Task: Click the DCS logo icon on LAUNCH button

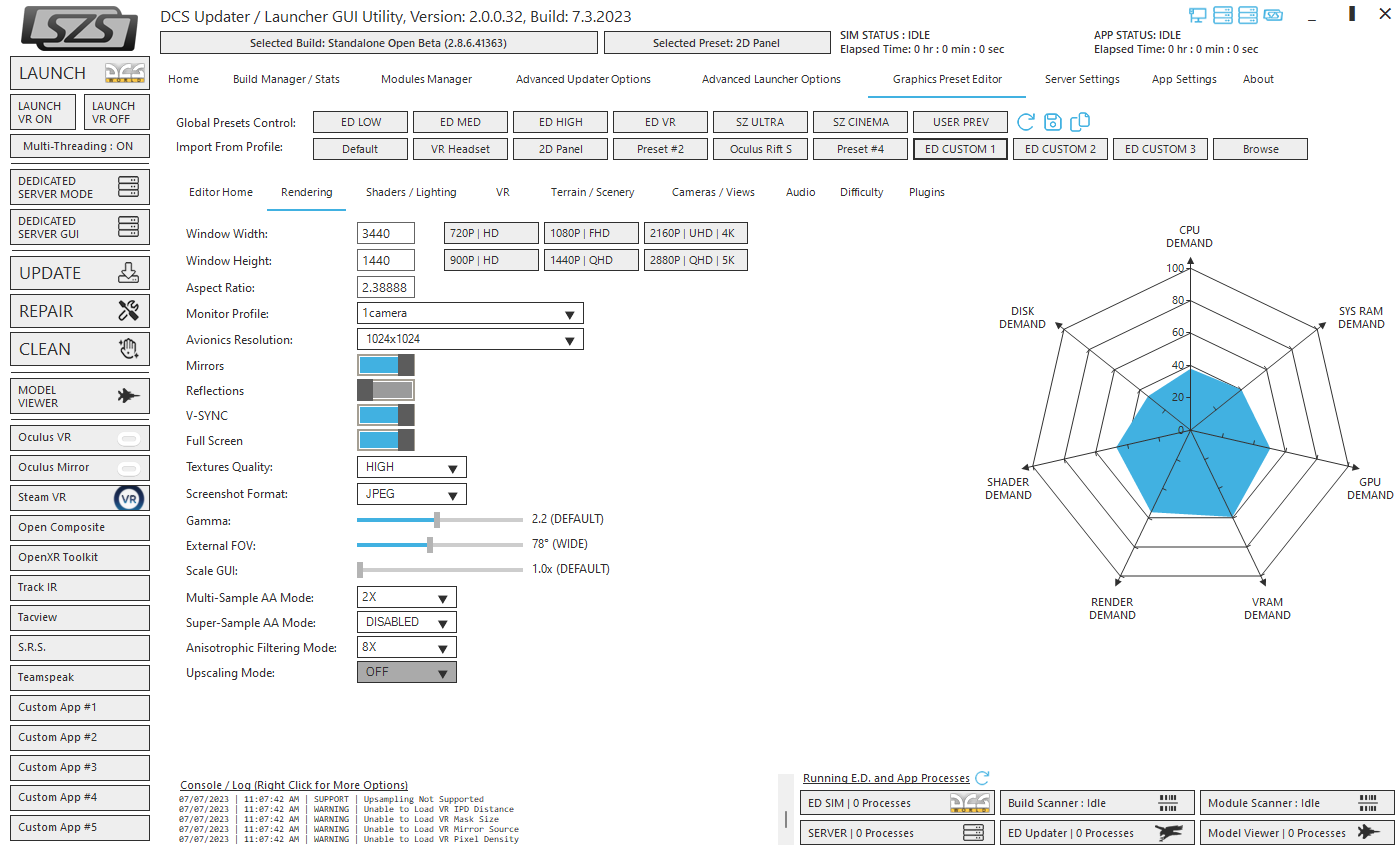Action: [126, 73]
